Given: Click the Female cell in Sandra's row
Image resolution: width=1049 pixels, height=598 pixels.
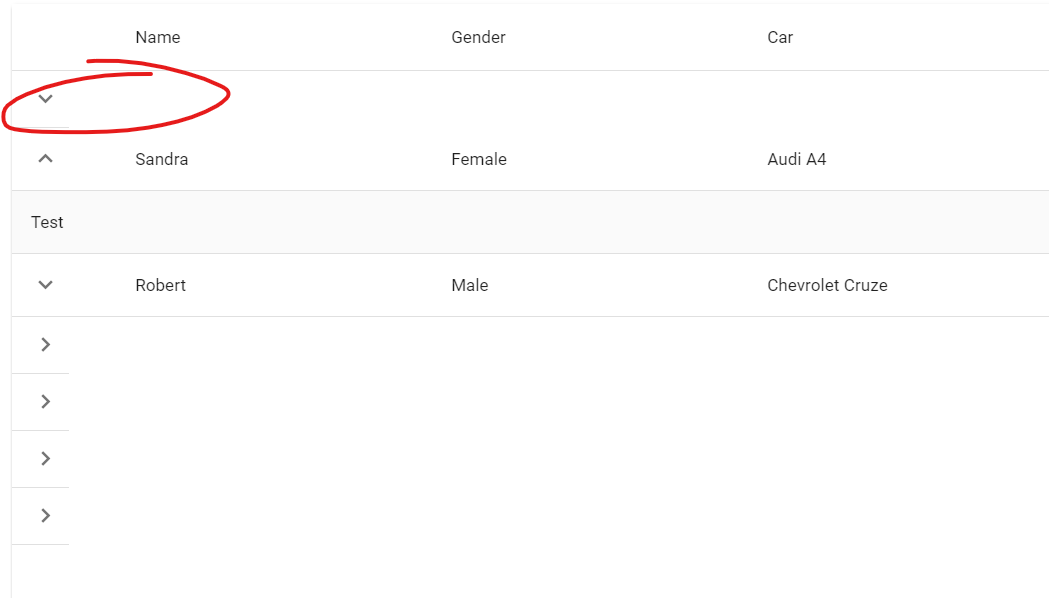Looking at the screenshot, I should point(478,158).
